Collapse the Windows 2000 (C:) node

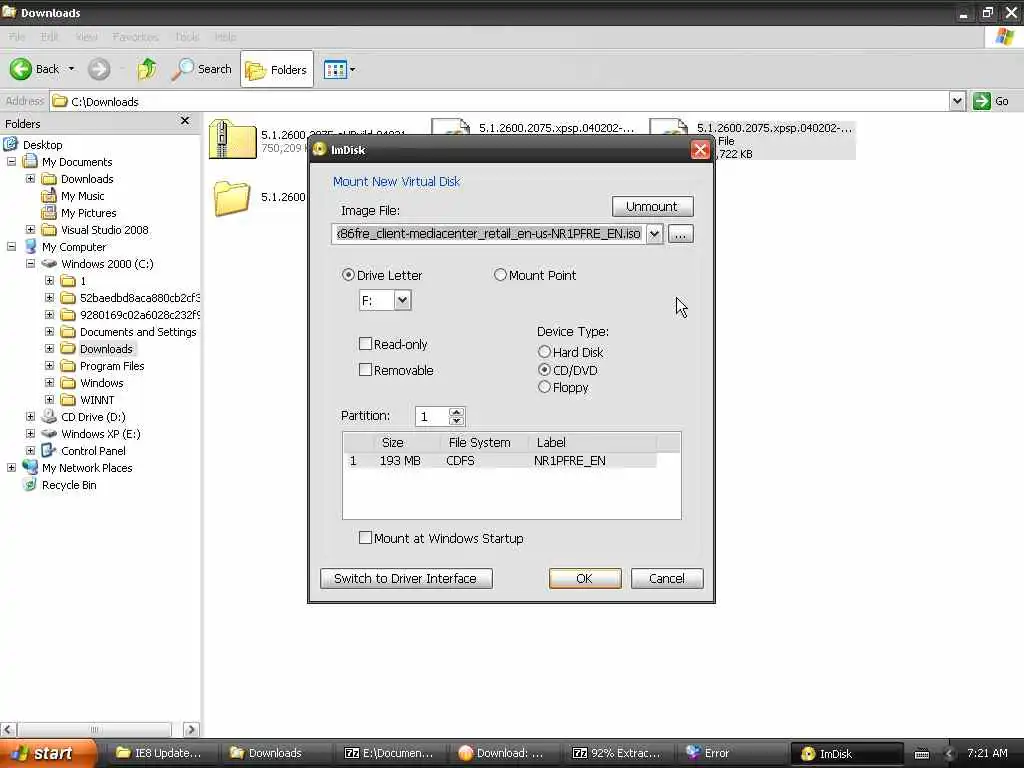[x=31, y=263]
